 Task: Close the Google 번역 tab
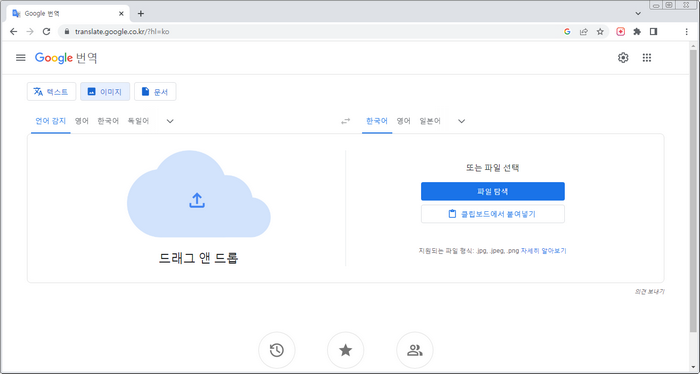coord(121,13)
